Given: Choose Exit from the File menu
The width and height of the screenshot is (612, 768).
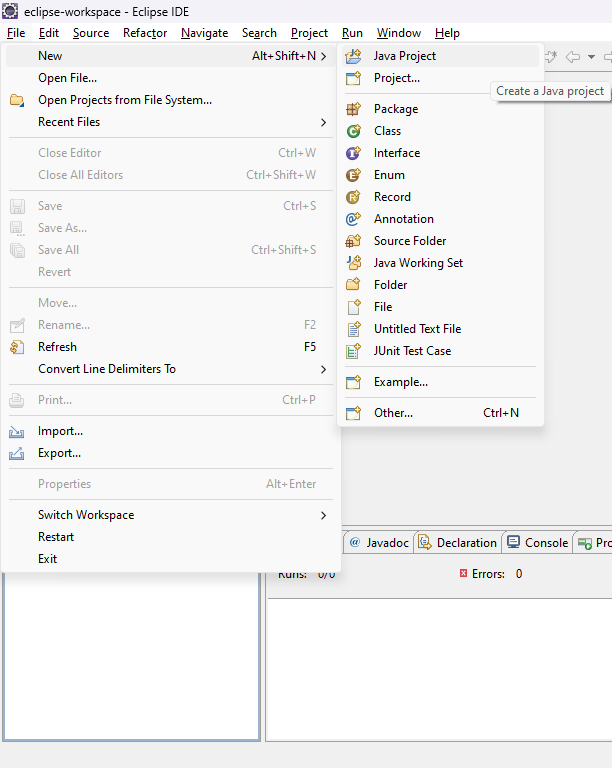Looking at the screenshot, I should 169,559.
